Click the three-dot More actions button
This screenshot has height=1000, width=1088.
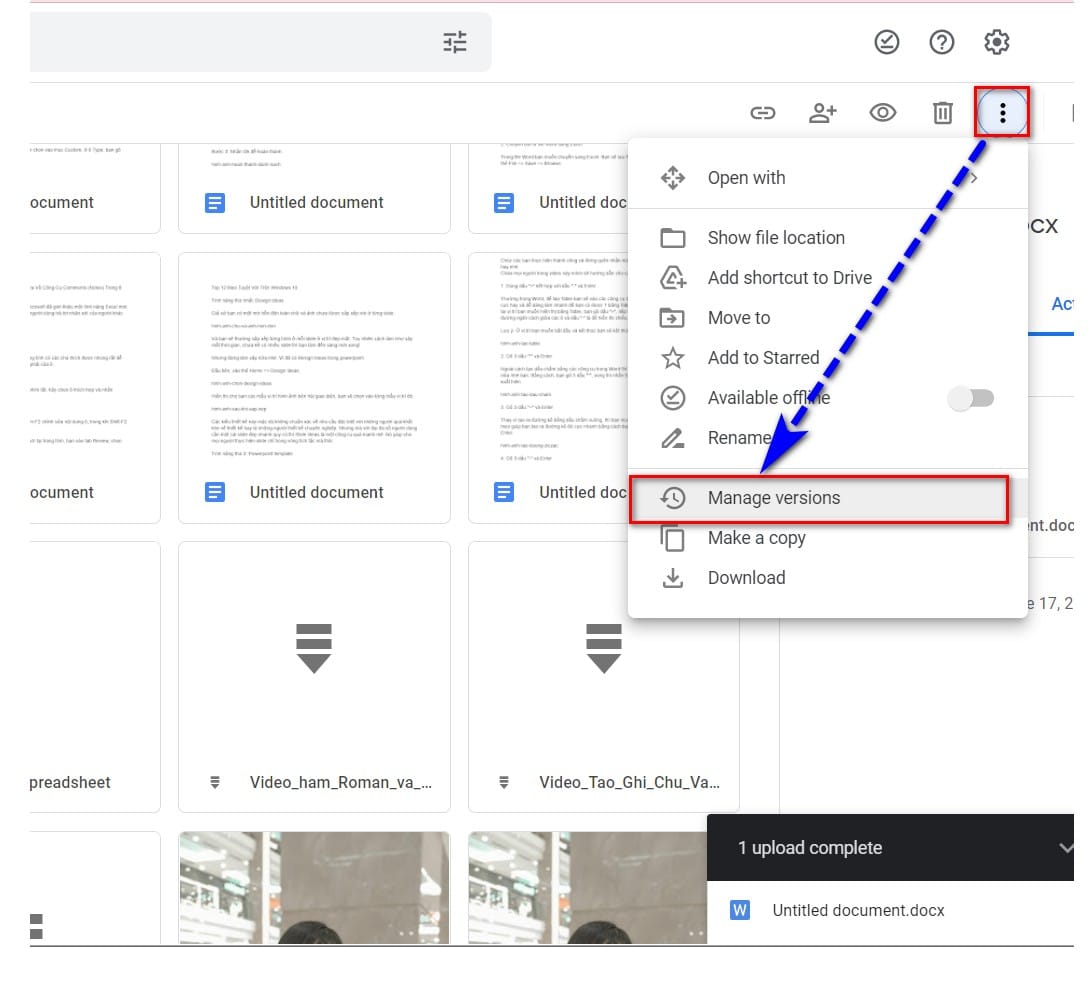point(1002,113)
